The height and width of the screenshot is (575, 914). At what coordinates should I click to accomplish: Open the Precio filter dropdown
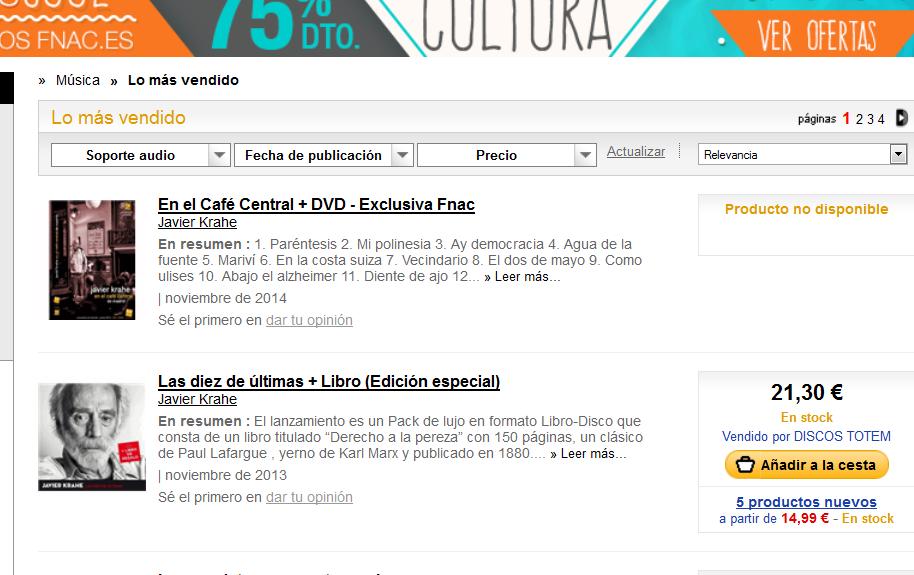click(x=507, y=155)
